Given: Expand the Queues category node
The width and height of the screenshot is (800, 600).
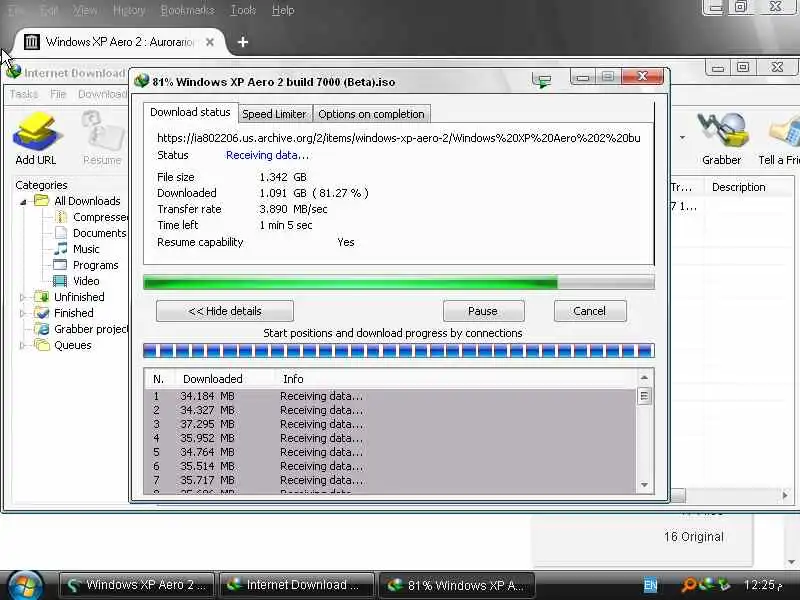Looking at the screenshot, I should [22, 345].
